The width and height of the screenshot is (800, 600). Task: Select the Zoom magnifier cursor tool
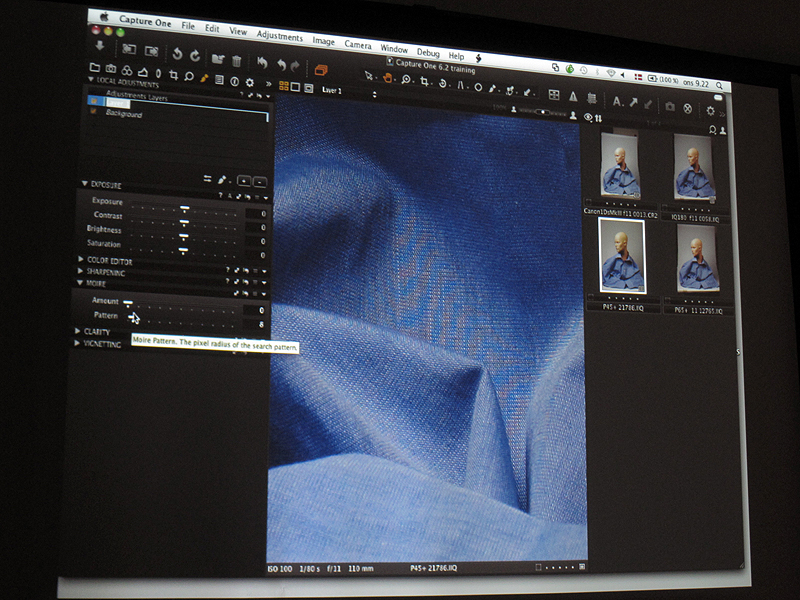406,80
